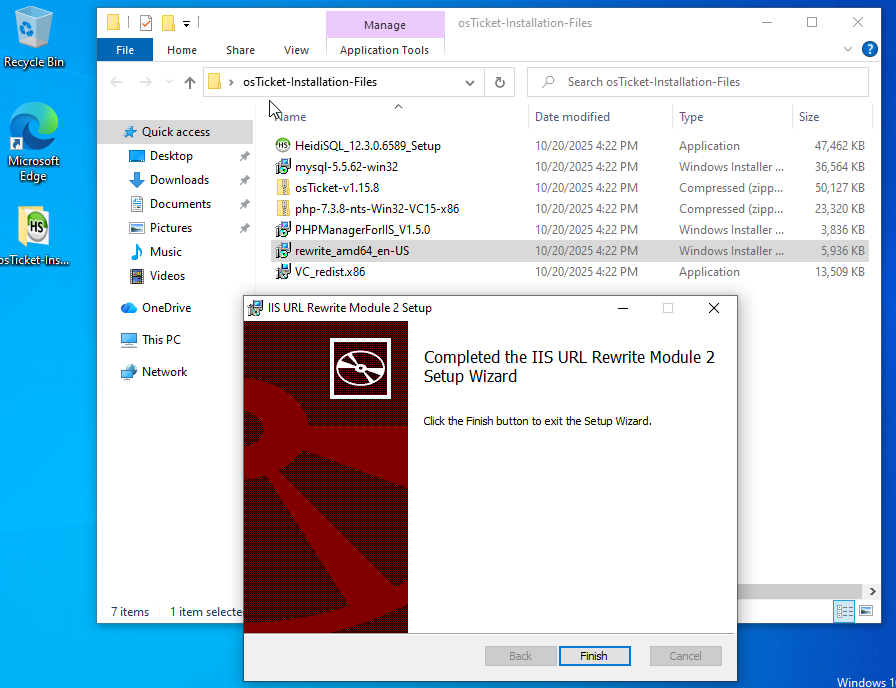Click the 47,462 KB size cell
The height and width of the screenshot is (688, 896).
coord(839,146)
